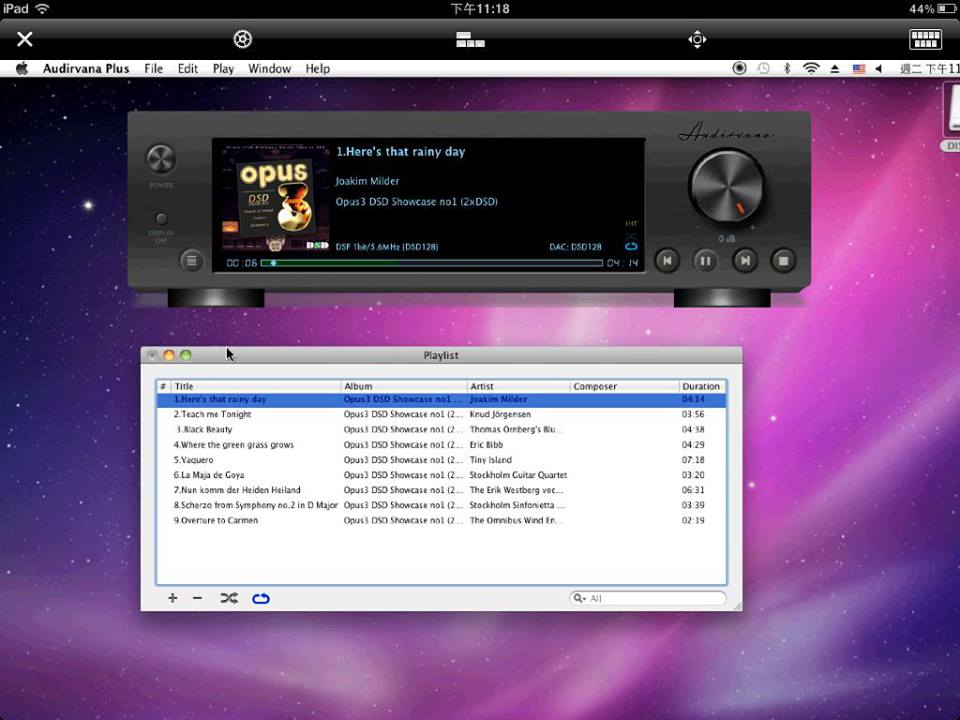
Task: Click the playlist search field
Action: point(648,598)
